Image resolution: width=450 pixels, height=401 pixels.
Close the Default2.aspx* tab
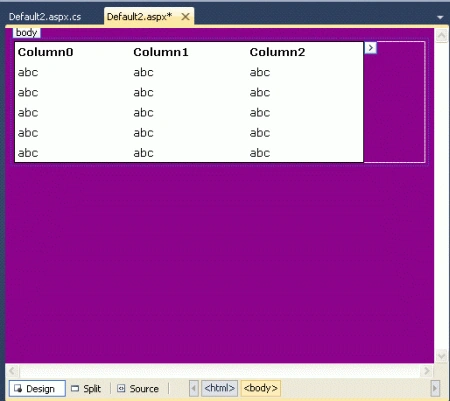(x=185, y=16)
